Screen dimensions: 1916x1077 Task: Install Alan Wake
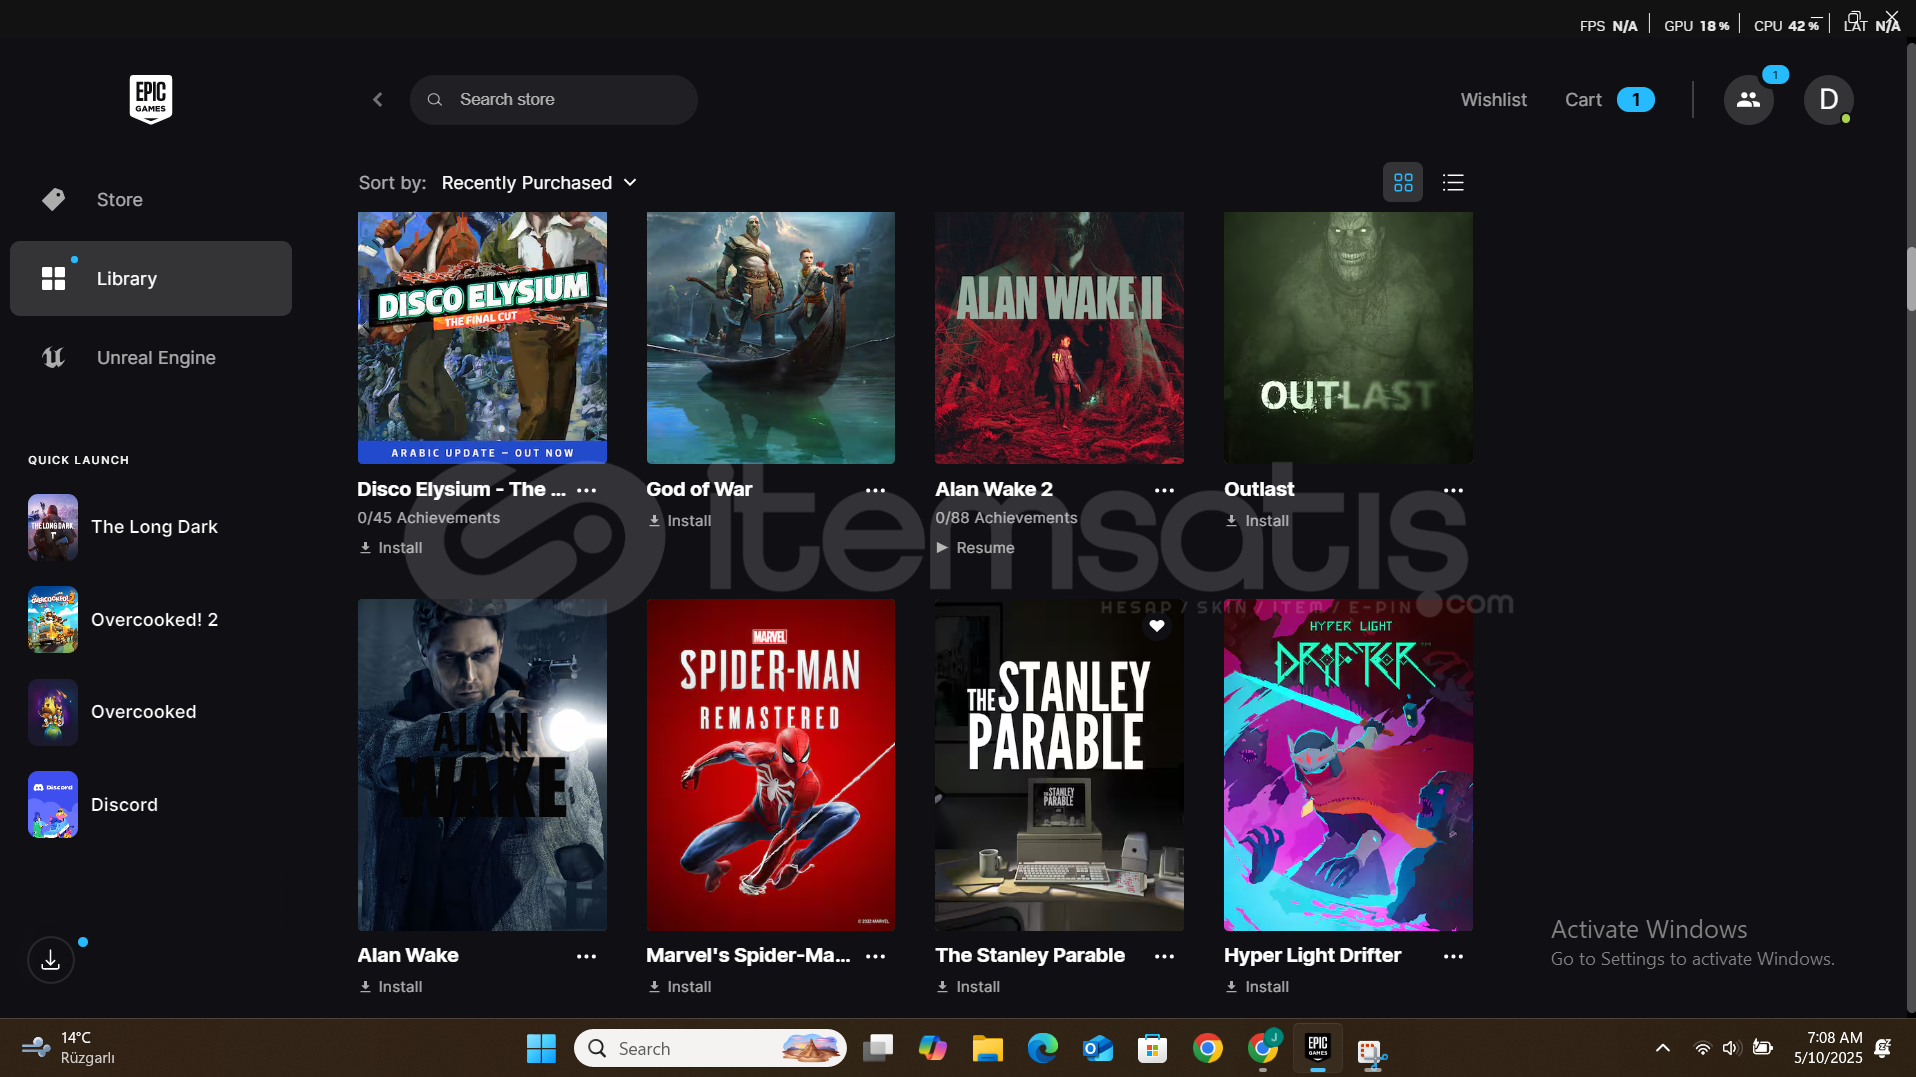(391, 987)
